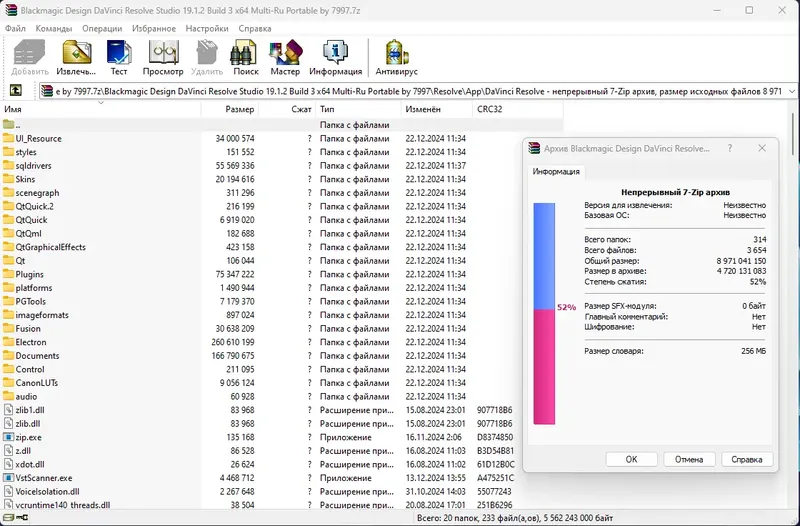
Task: Select the platforms folder row
Action: click(x=282, y=288)
